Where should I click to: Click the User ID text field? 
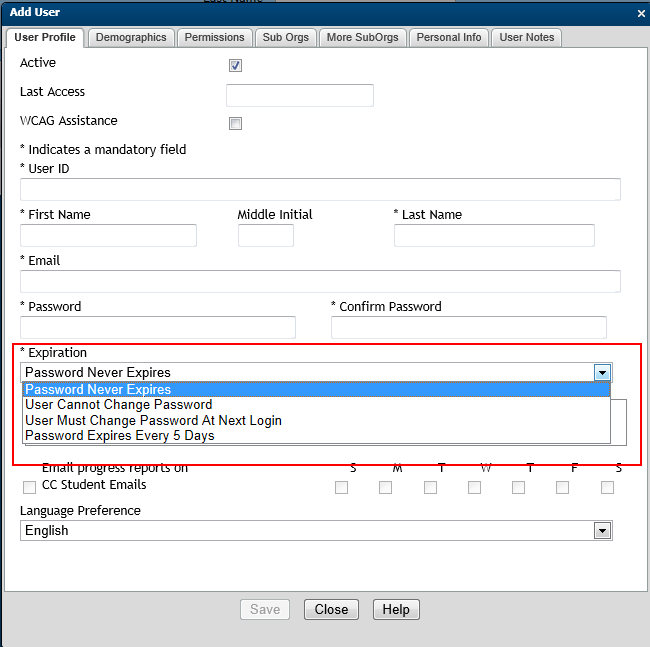(x=320, y=189)
